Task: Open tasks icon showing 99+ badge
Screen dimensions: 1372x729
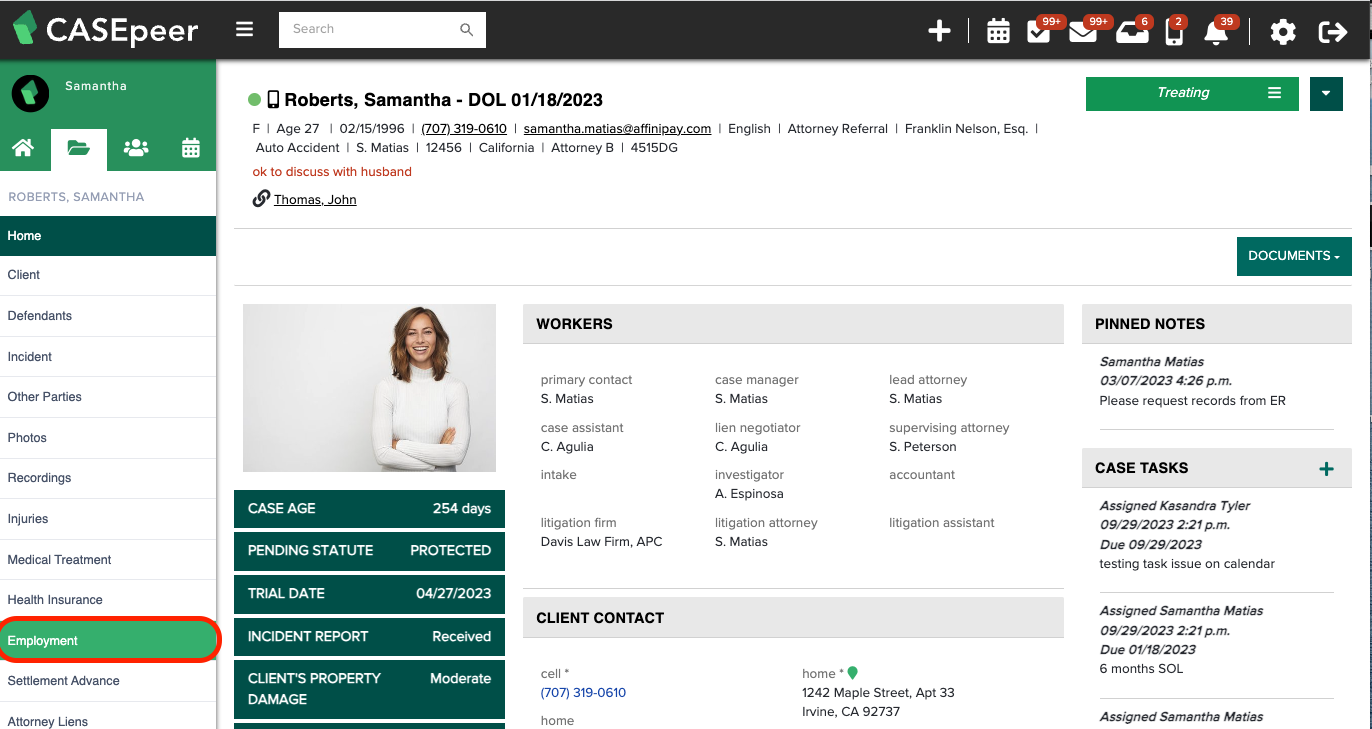Action: pos(1038,30)
